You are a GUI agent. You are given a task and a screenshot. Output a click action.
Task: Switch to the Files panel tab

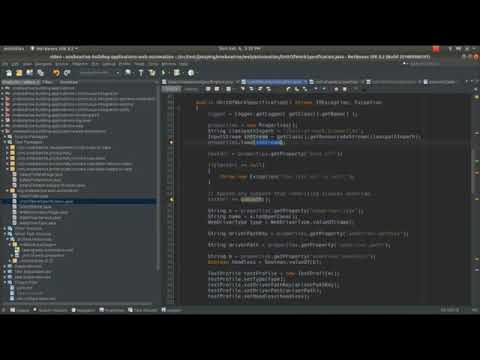[x=47, y=82]
